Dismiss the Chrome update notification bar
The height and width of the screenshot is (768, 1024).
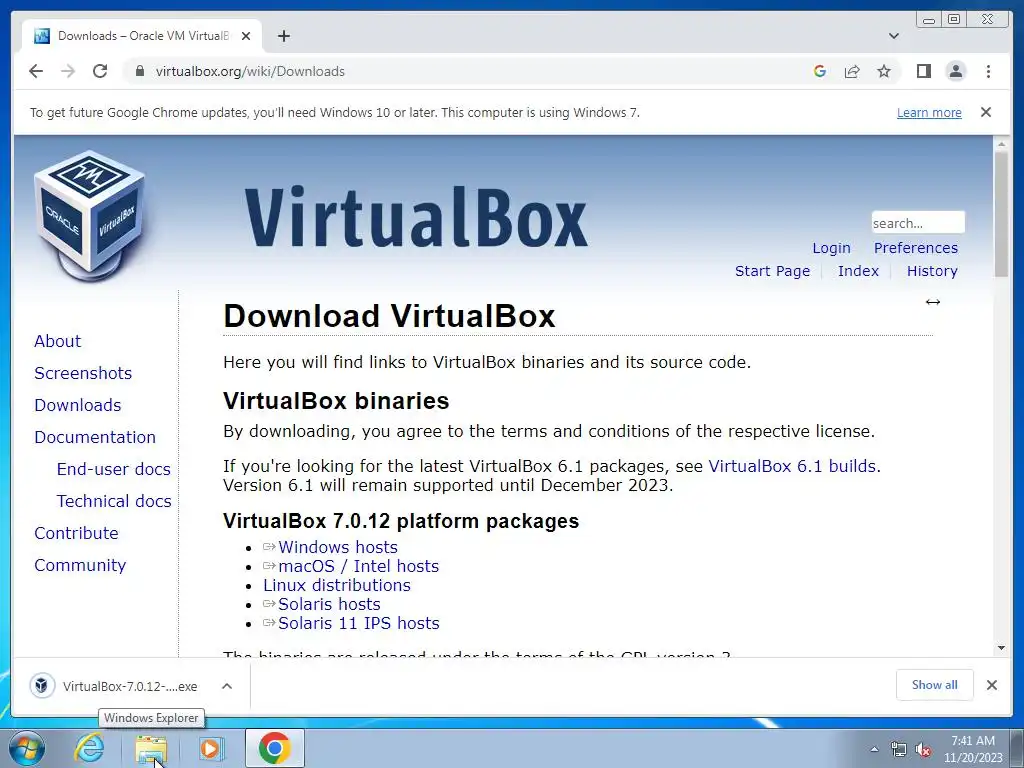[986, 112]
